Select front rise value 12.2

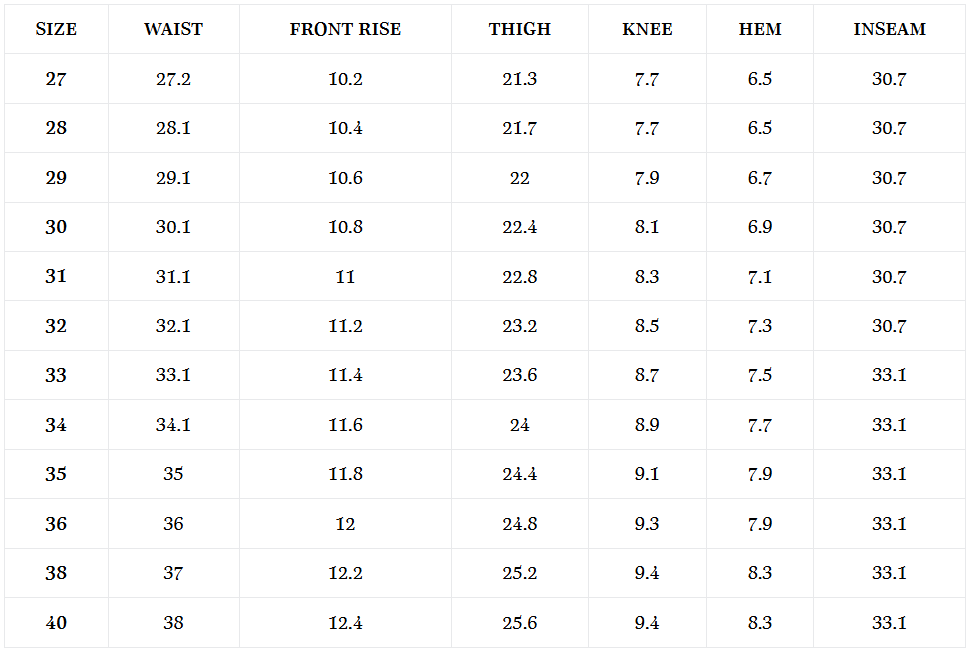345,573
